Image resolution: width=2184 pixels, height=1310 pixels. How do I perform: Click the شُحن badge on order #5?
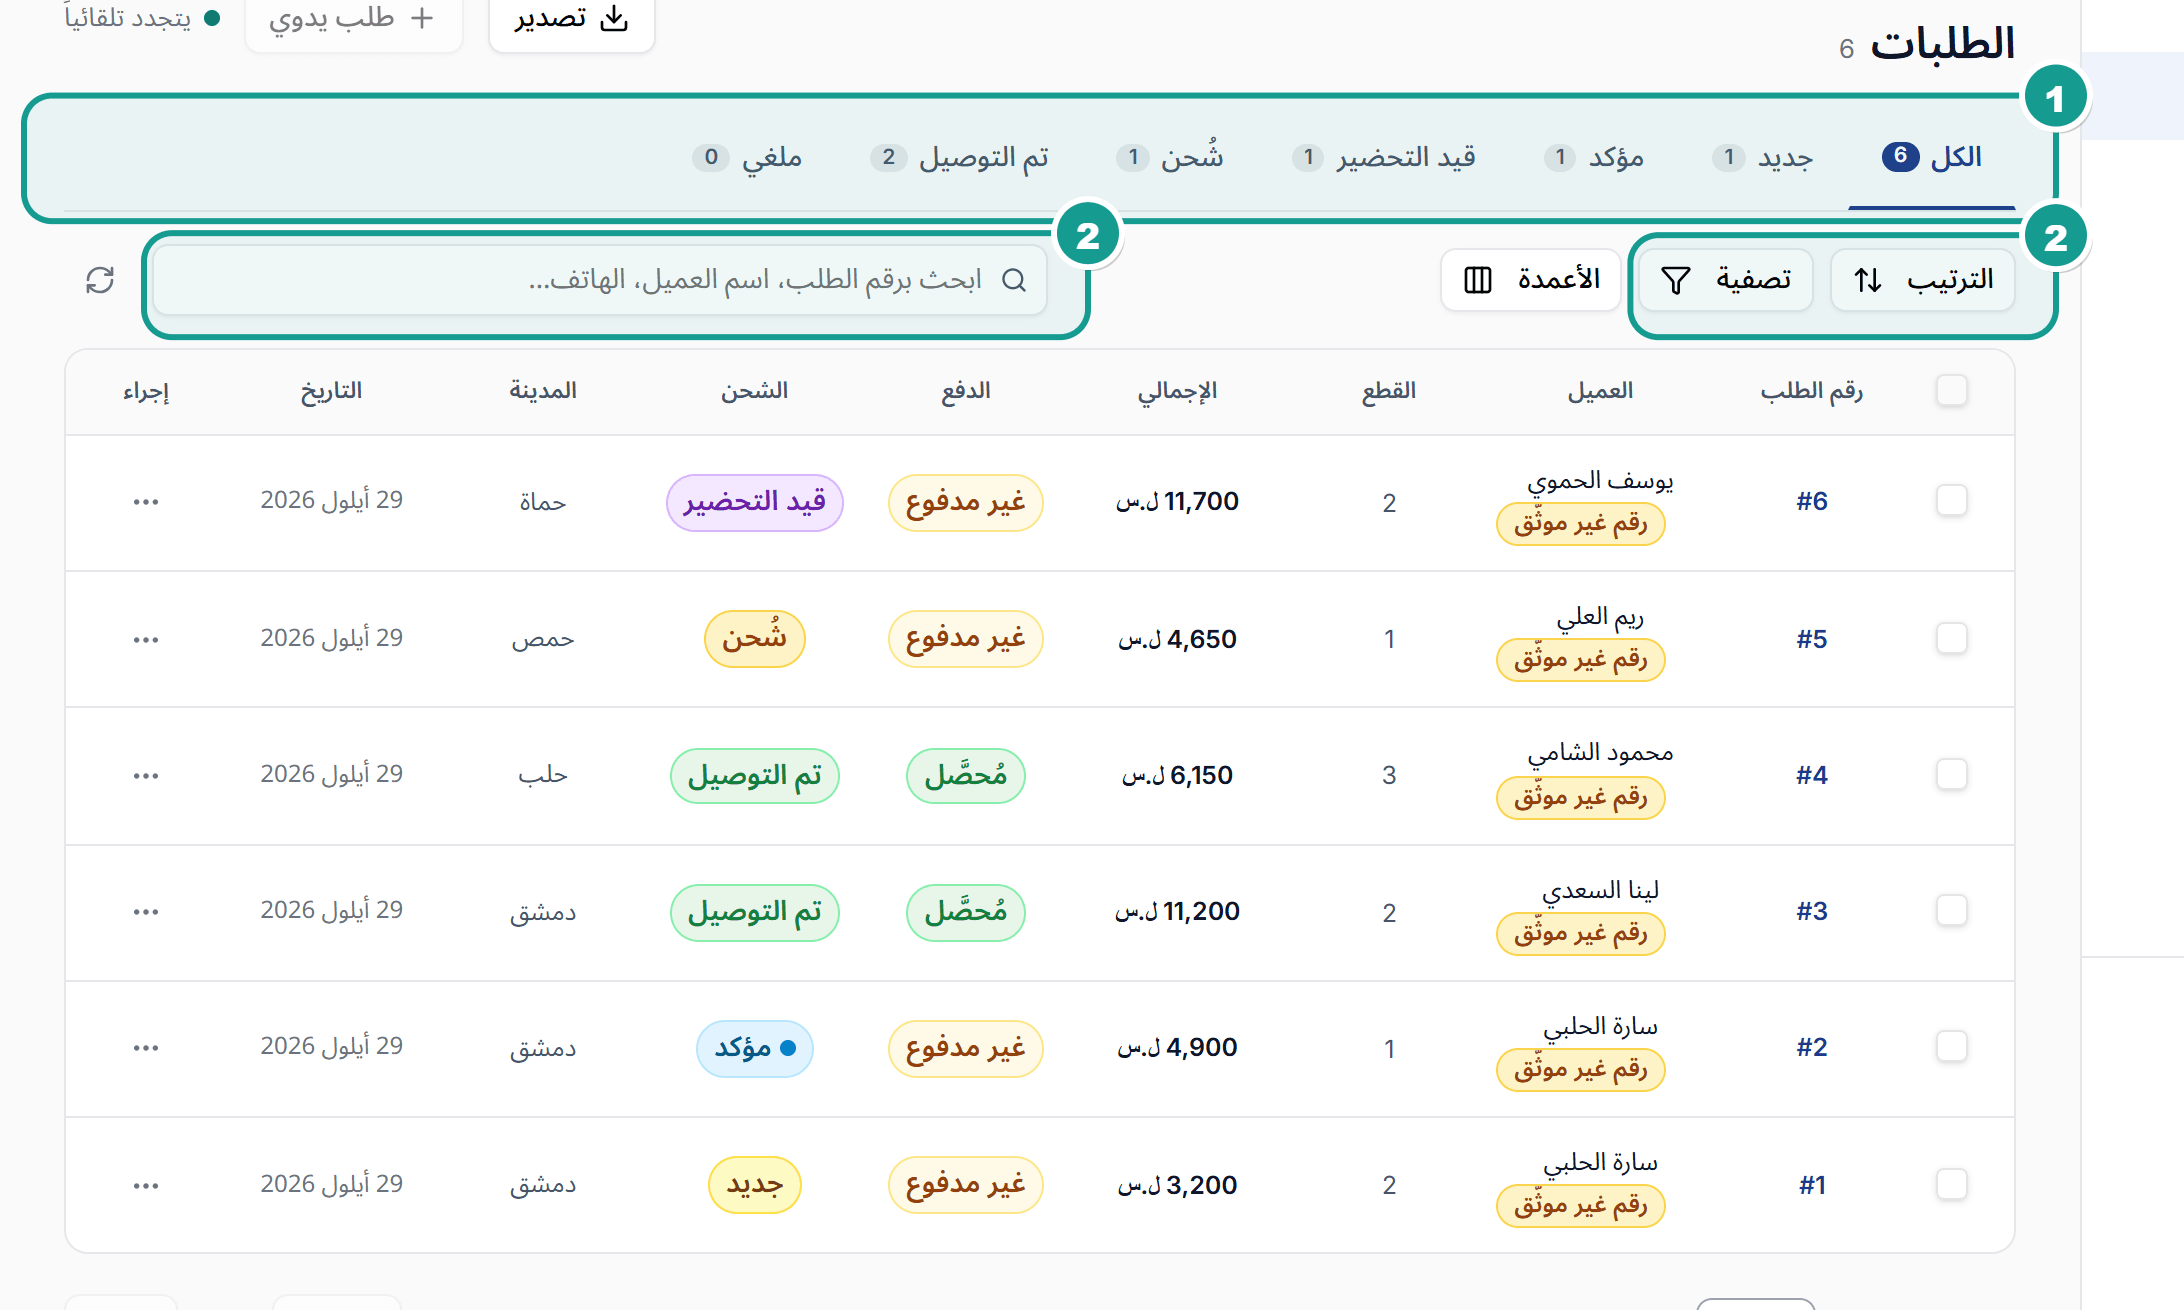pyautogui.click(x=755, y=638)
